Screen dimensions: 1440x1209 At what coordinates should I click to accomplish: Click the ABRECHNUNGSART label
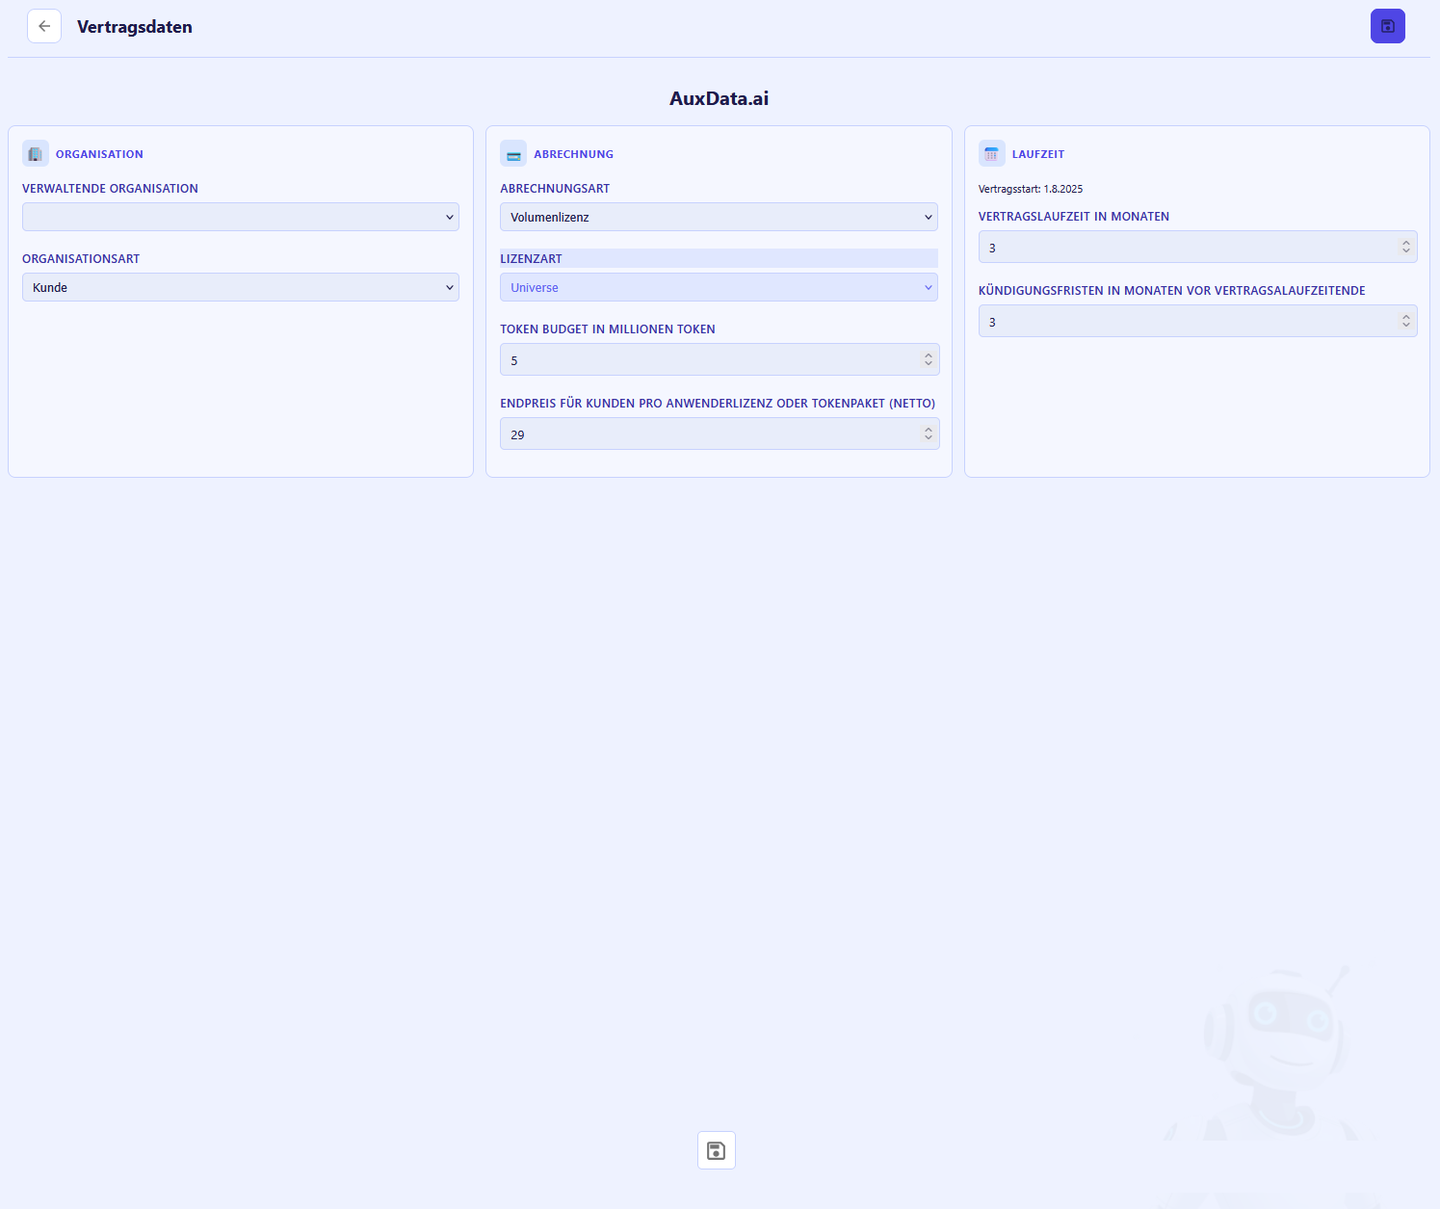click(555, 189)
